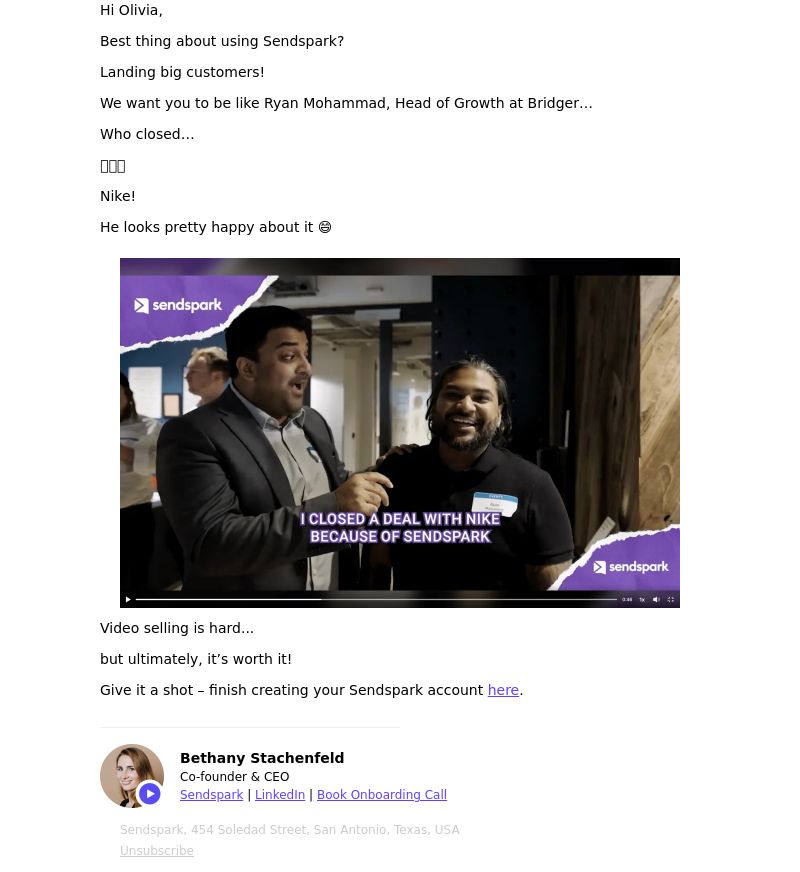Open Bethany's LinkedIn link

coord(280,795)
